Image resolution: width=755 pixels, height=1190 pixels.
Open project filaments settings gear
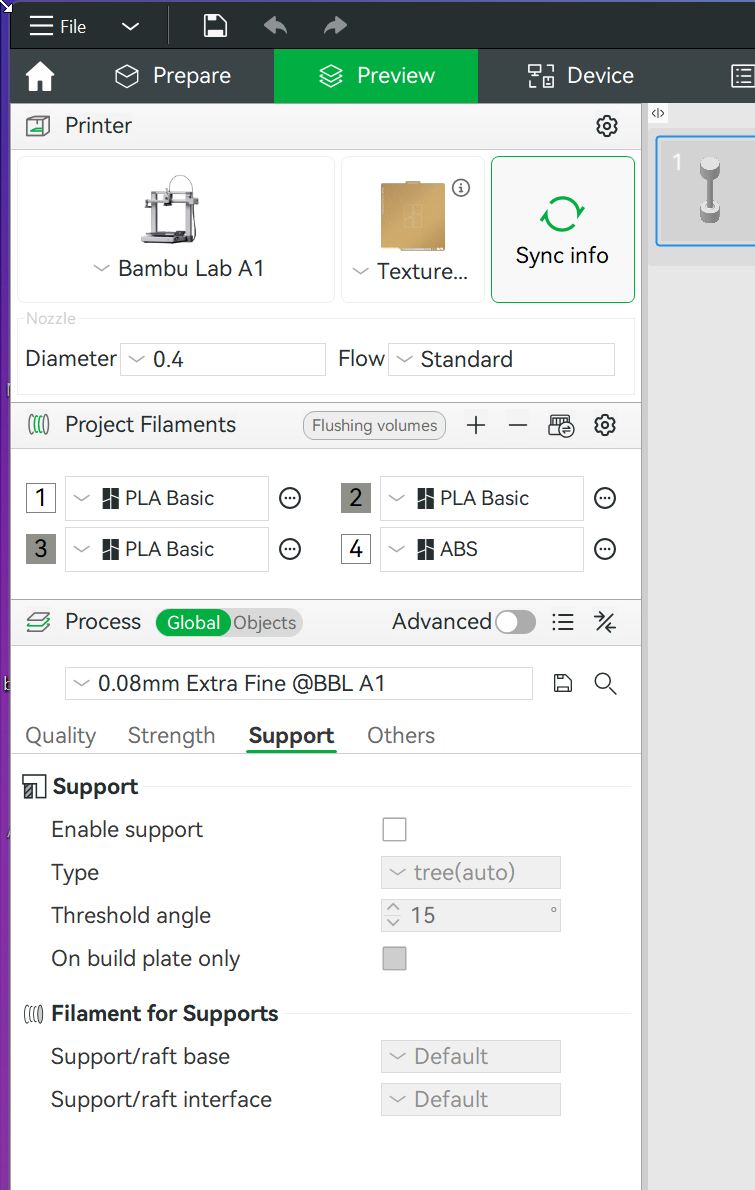604,426
